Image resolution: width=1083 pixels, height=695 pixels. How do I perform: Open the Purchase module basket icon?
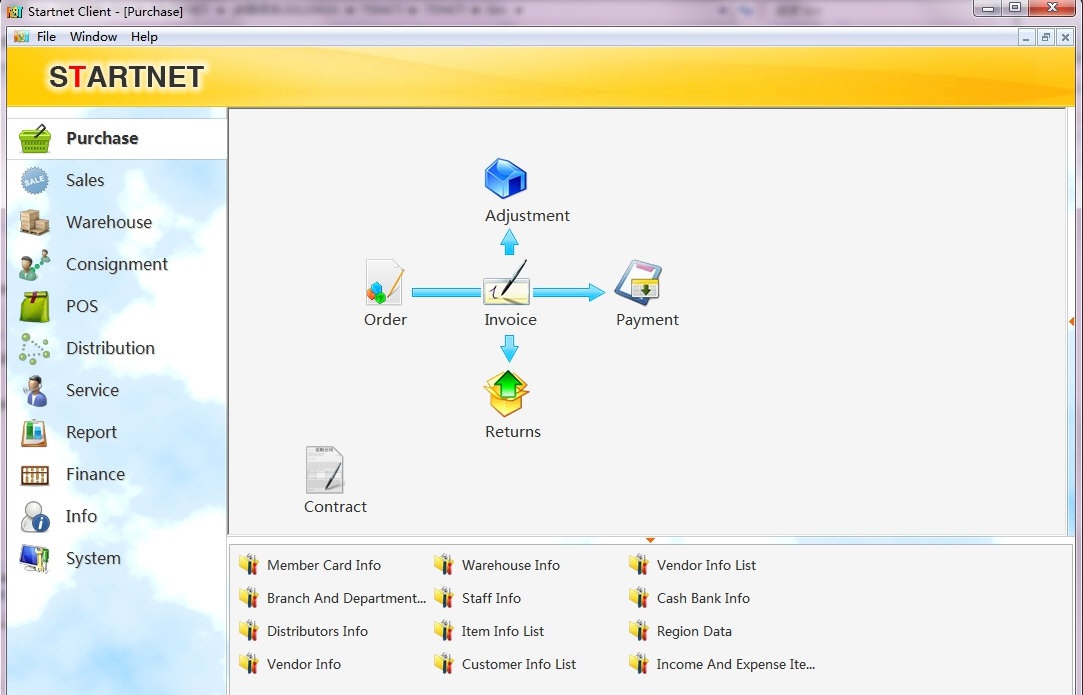(35, 139)
